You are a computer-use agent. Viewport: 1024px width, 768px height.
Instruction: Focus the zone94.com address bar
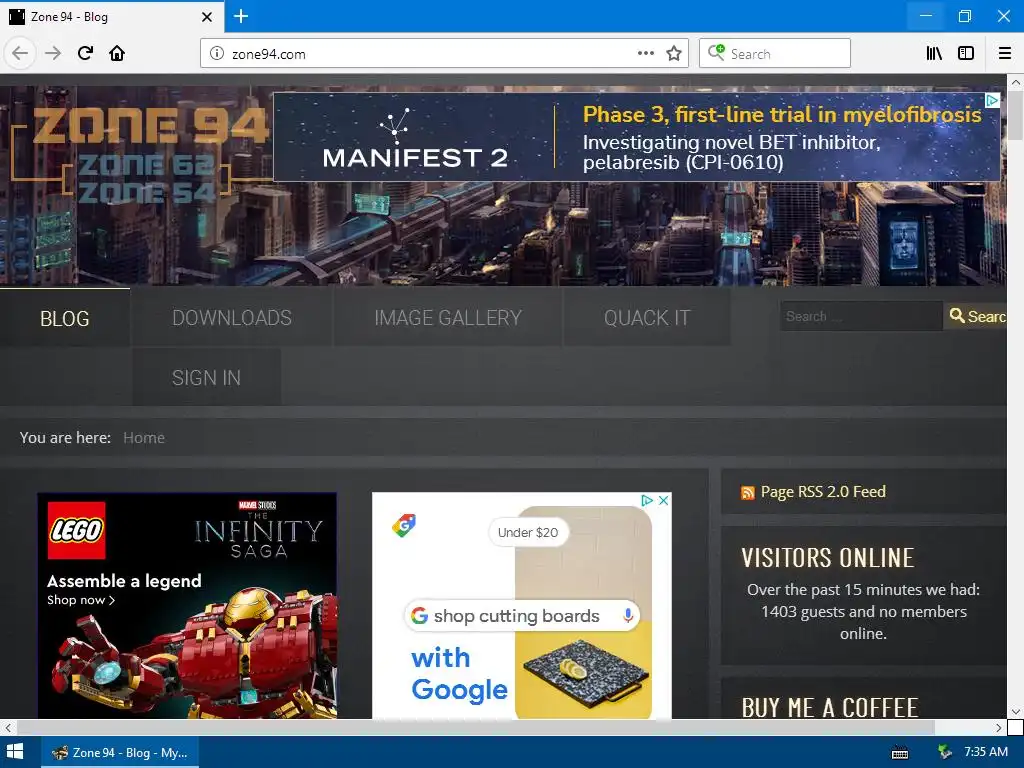(431, 54)
